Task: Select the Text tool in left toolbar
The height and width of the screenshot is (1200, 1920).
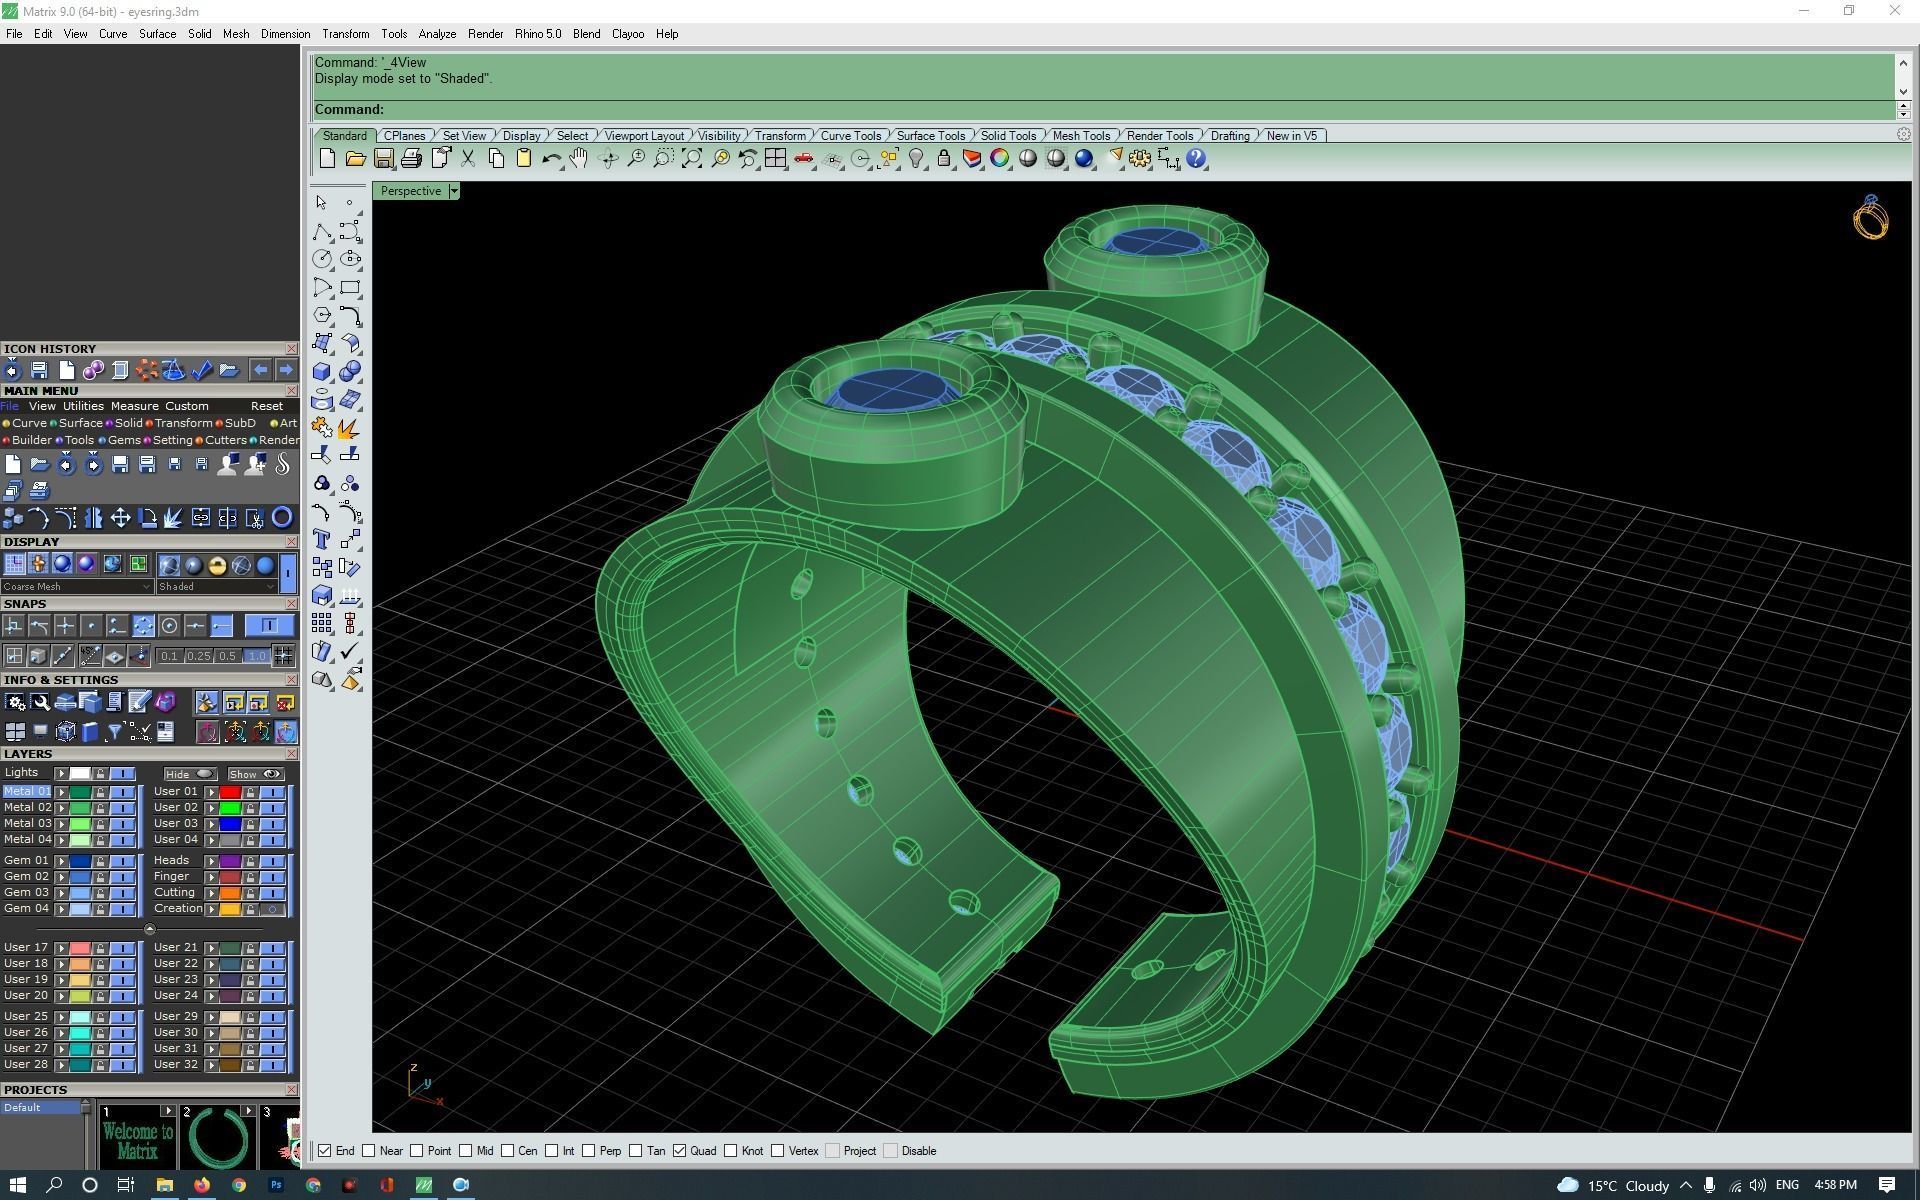Action: (x=322, y=540)
